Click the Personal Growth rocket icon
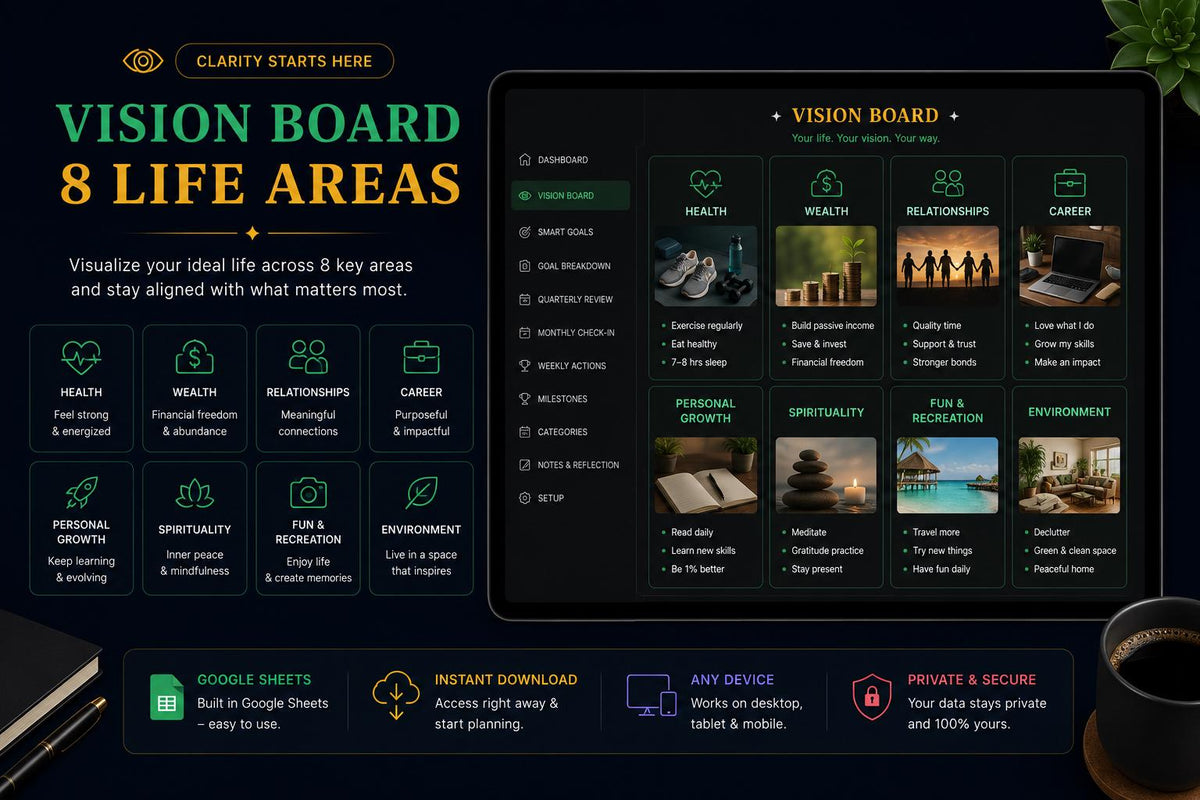The image size is (1200, 800). 81,492
